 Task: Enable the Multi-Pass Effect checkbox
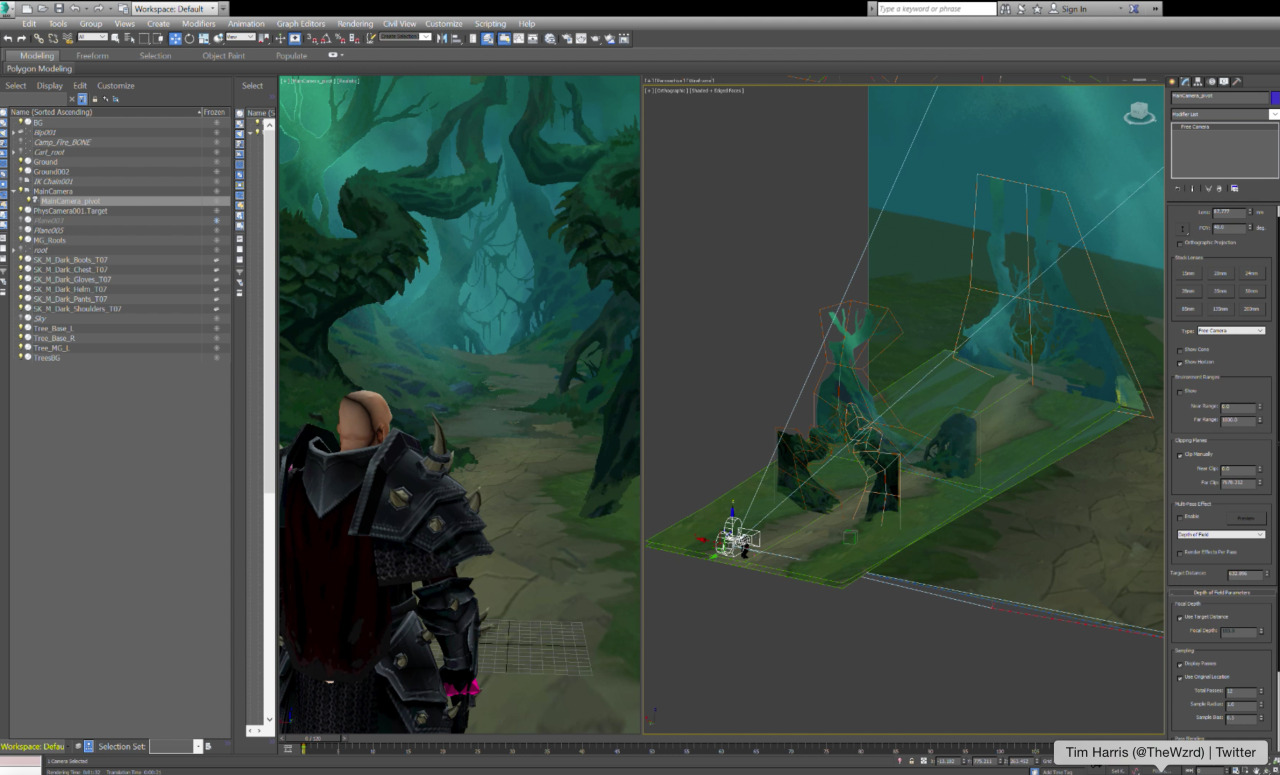pos(1180,518)
